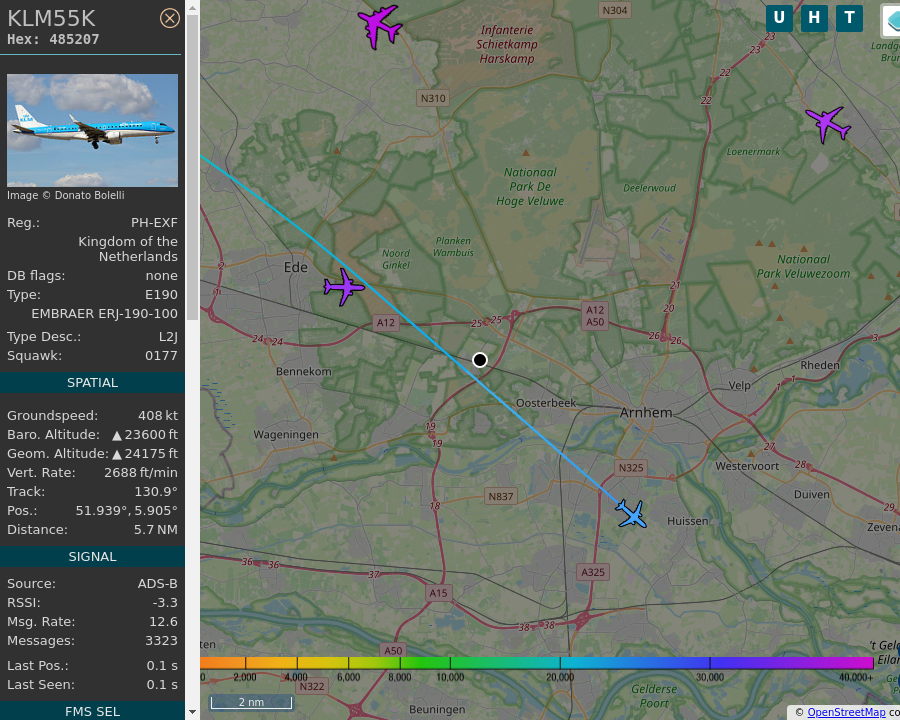900x720 pixels.
Task: Select the purple aircraft near Loenermark
Action: click(x=828, y=124)
